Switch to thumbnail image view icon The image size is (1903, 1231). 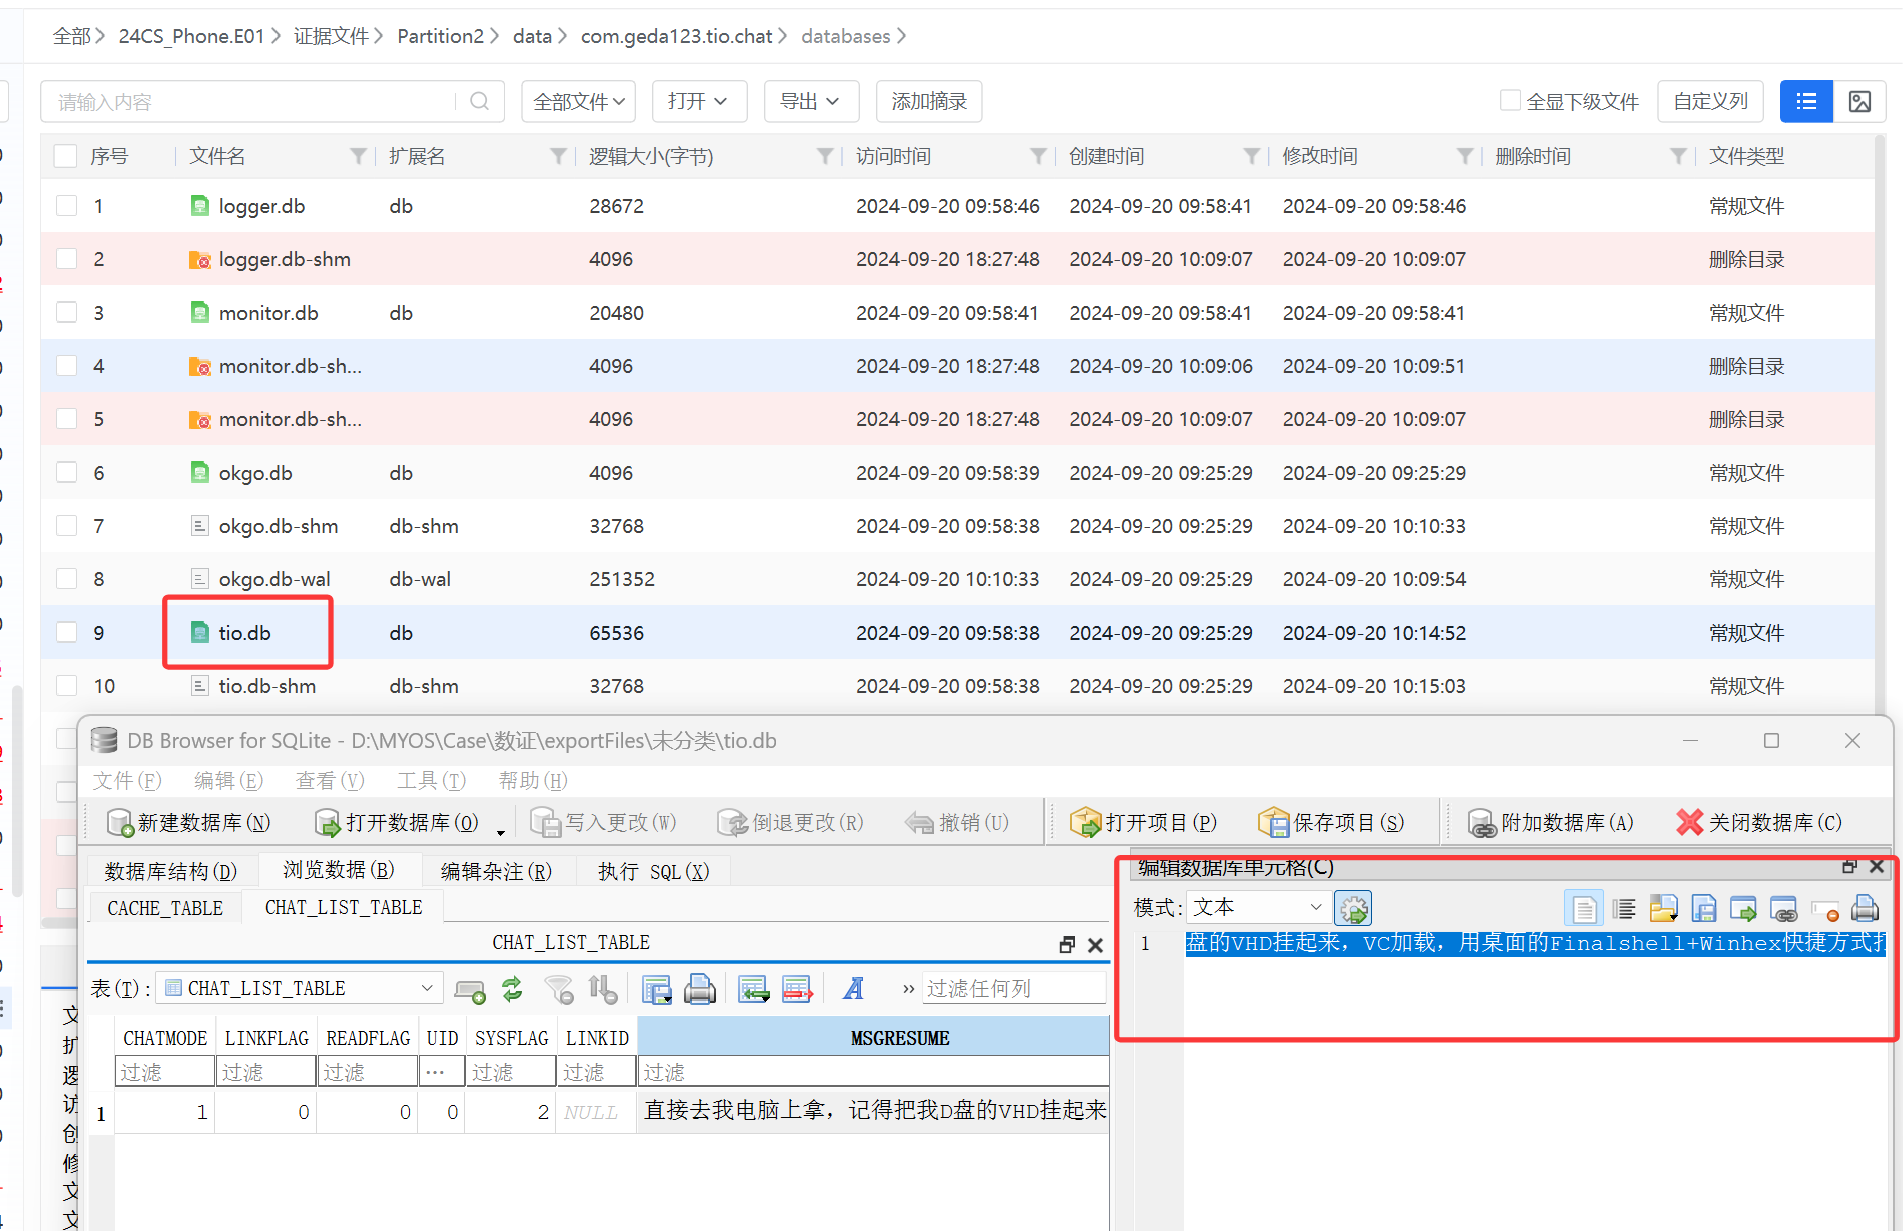tap(1860, 101)
